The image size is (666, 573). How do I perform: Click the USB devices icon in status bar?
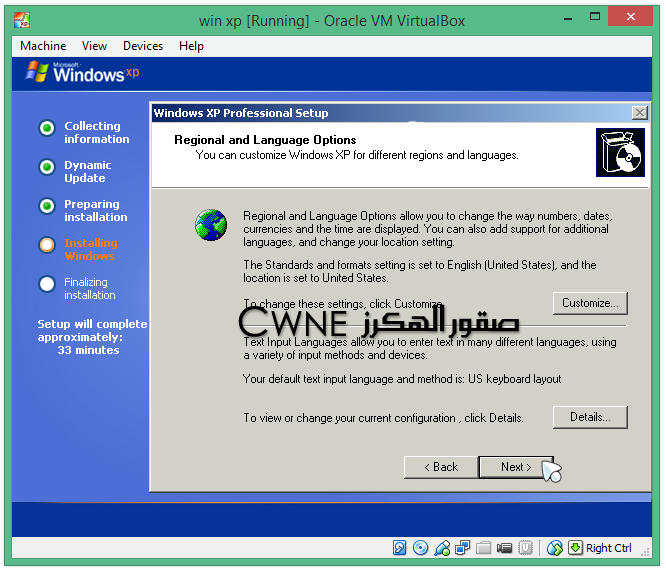pos(442,548)
